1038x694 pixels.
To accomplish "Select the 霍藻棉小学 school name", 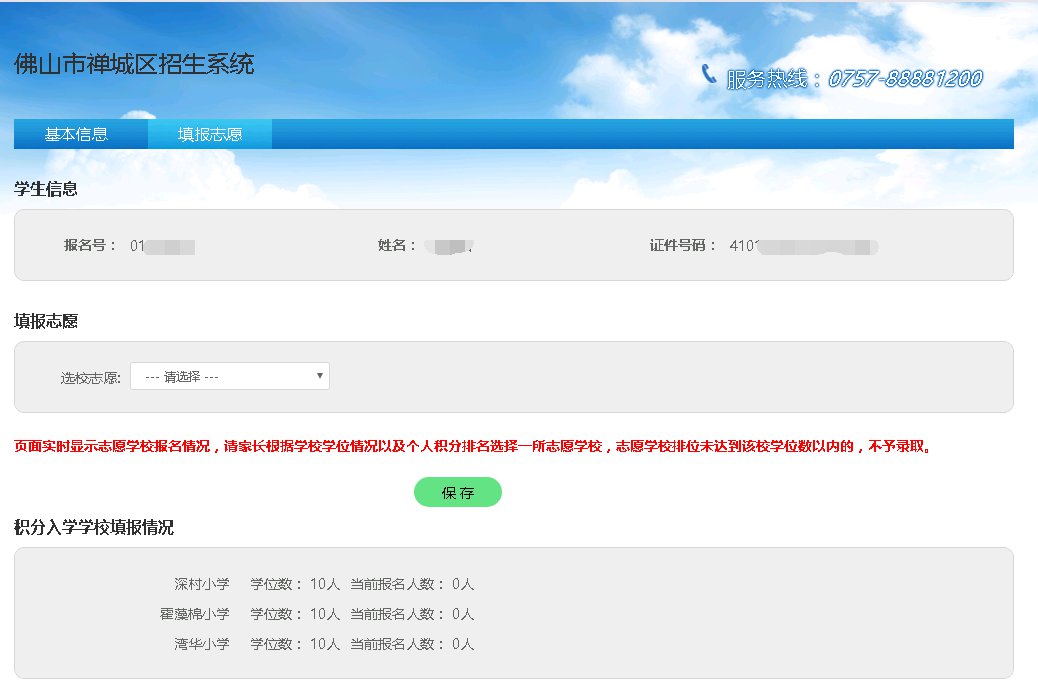I will click(x=195, y=614).
